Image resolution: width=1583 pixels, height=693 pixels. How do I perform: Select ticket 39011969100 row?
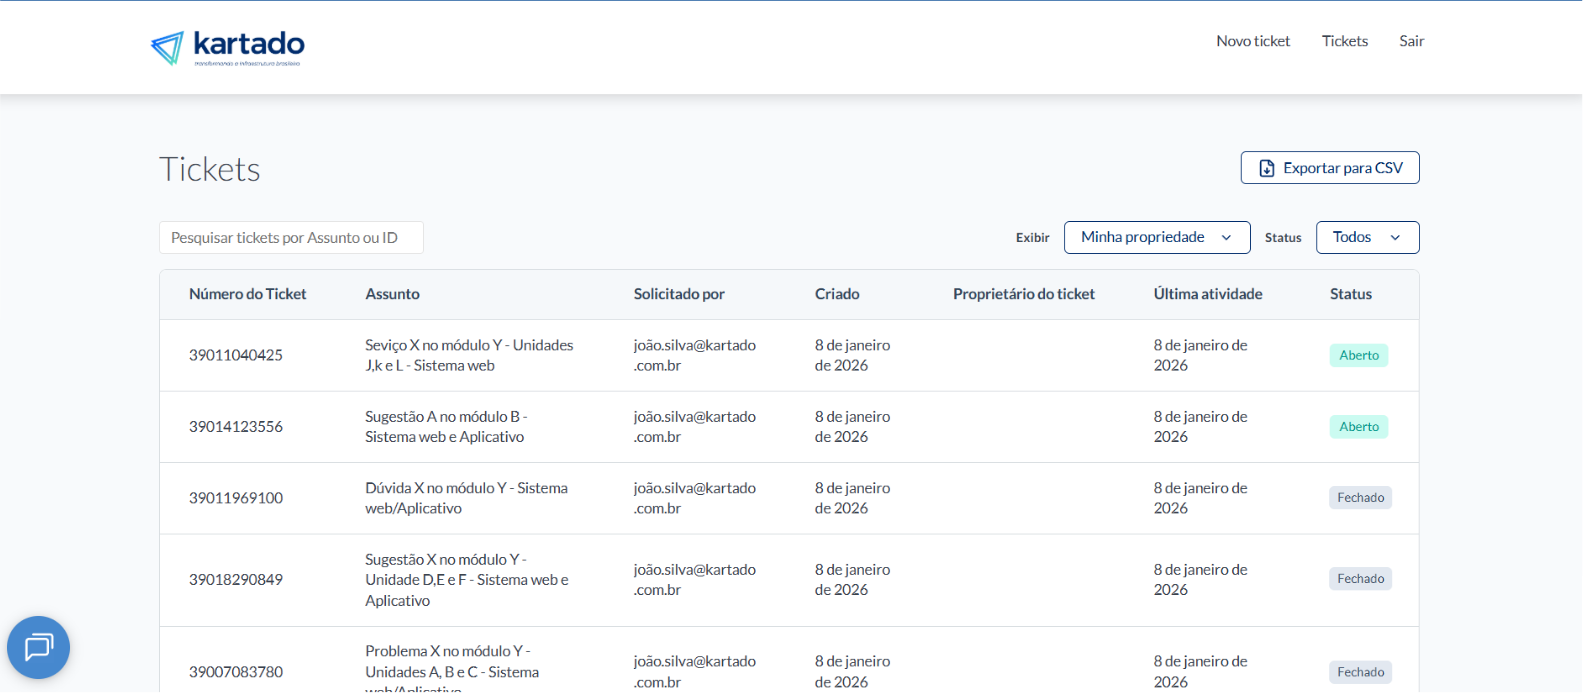point(236,498)
